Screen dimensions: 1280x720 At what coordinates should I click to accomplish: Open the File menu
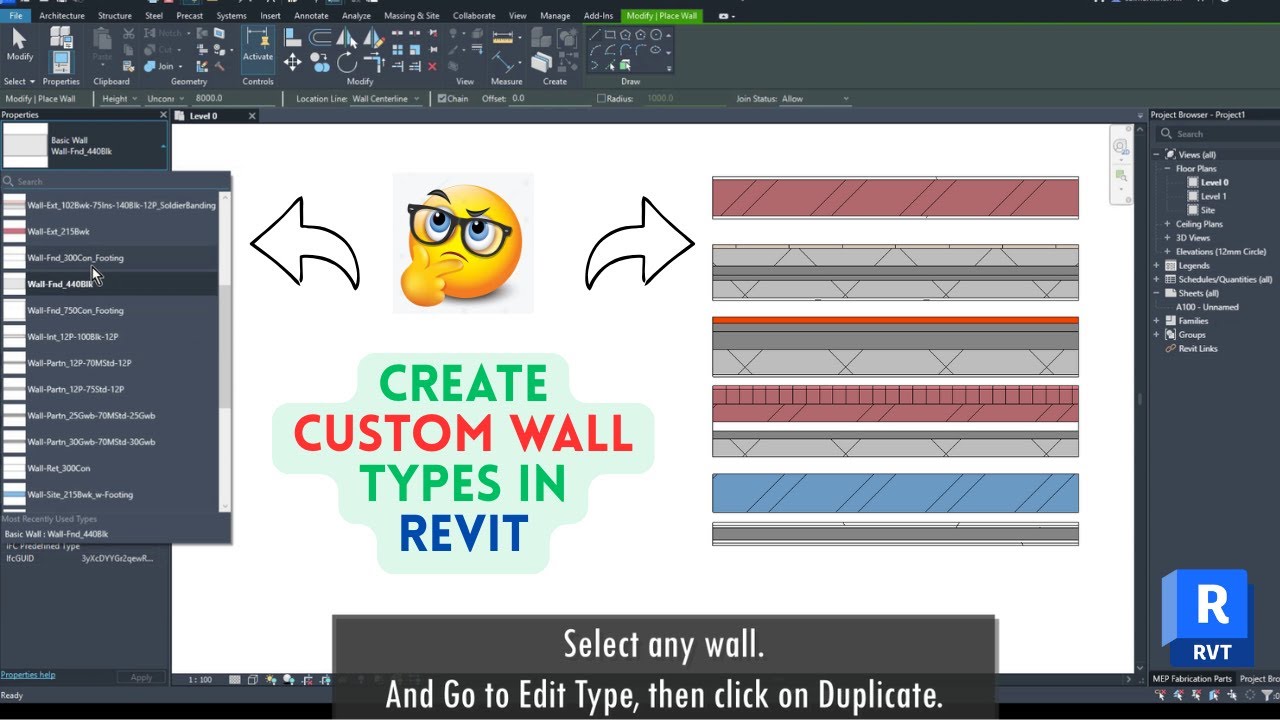pos(16,16)
